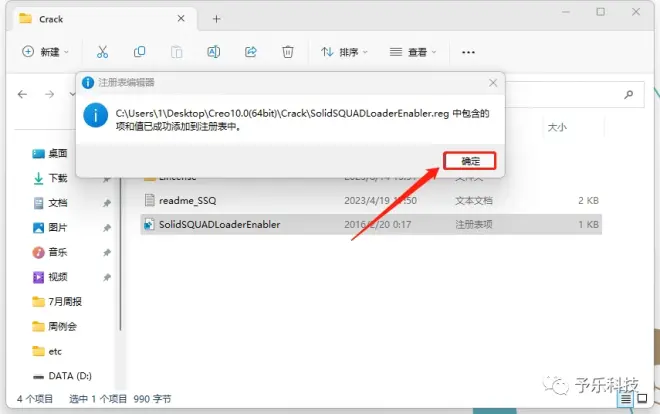
Task: Click the Delete trash icon
Action: pyautogui.click(x=287, y=52)
